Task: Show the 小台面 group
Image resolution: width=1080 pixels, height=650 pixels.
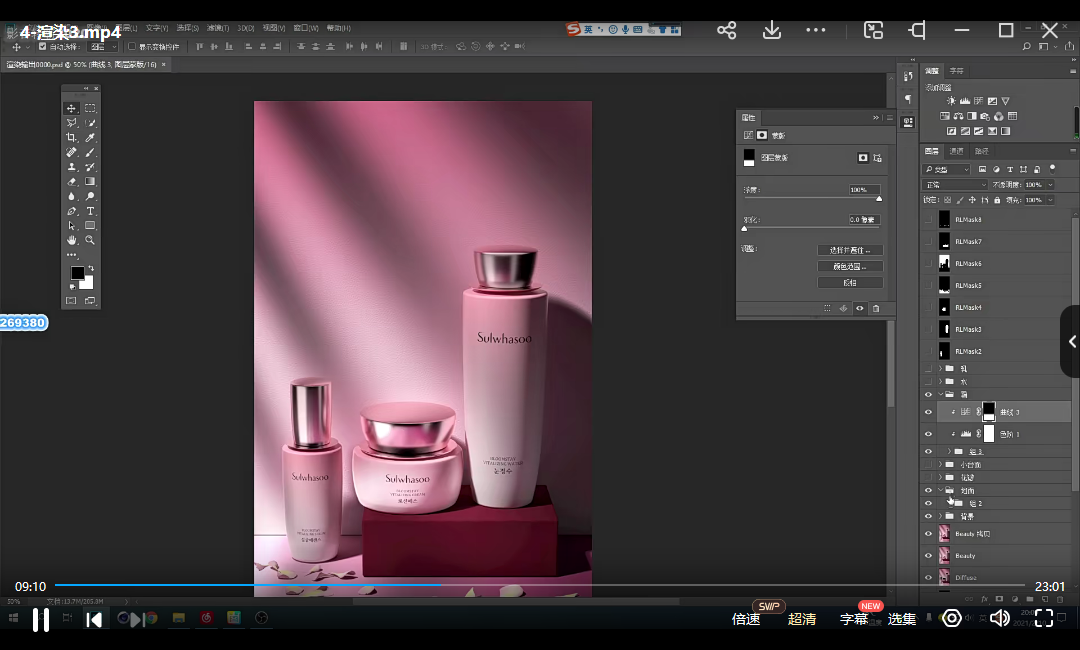Action: [x=928, y=464]
